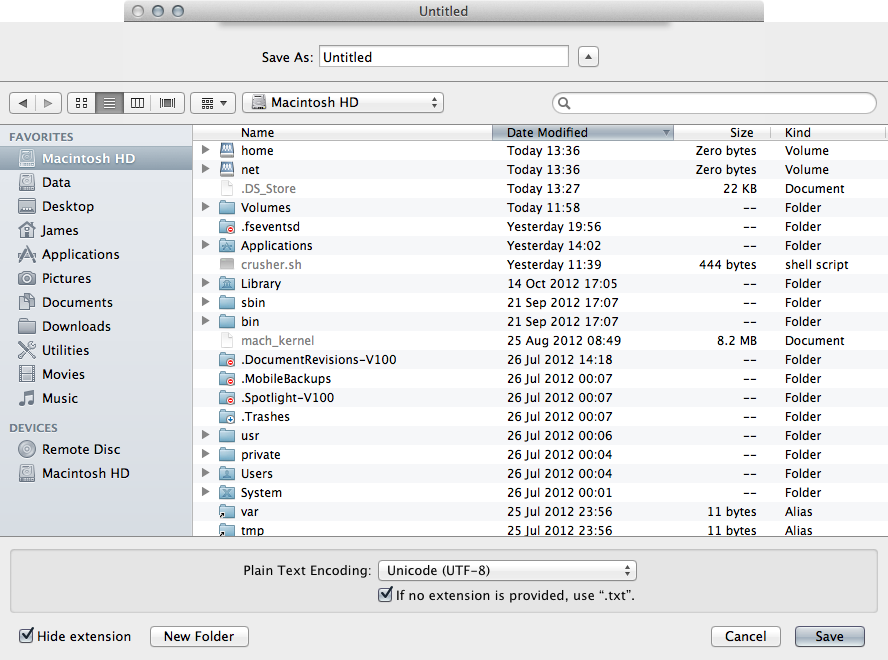Select the .fseventsd folder icon

pos(227,226)
